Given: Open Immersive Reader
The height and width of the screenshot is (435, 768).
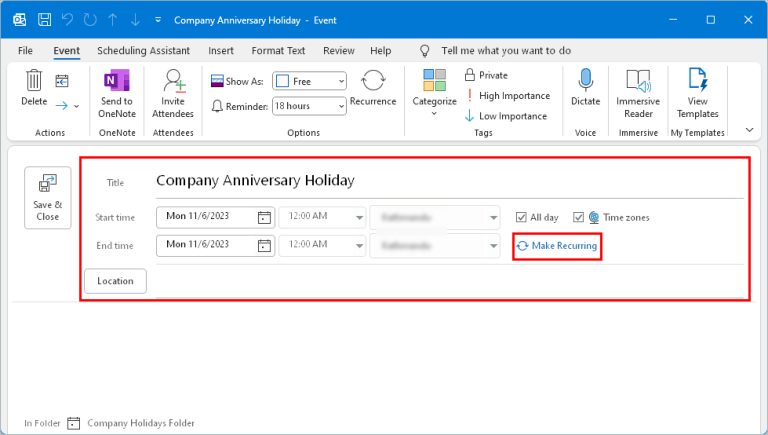Looking at the screenshot, I should [638, 94].
